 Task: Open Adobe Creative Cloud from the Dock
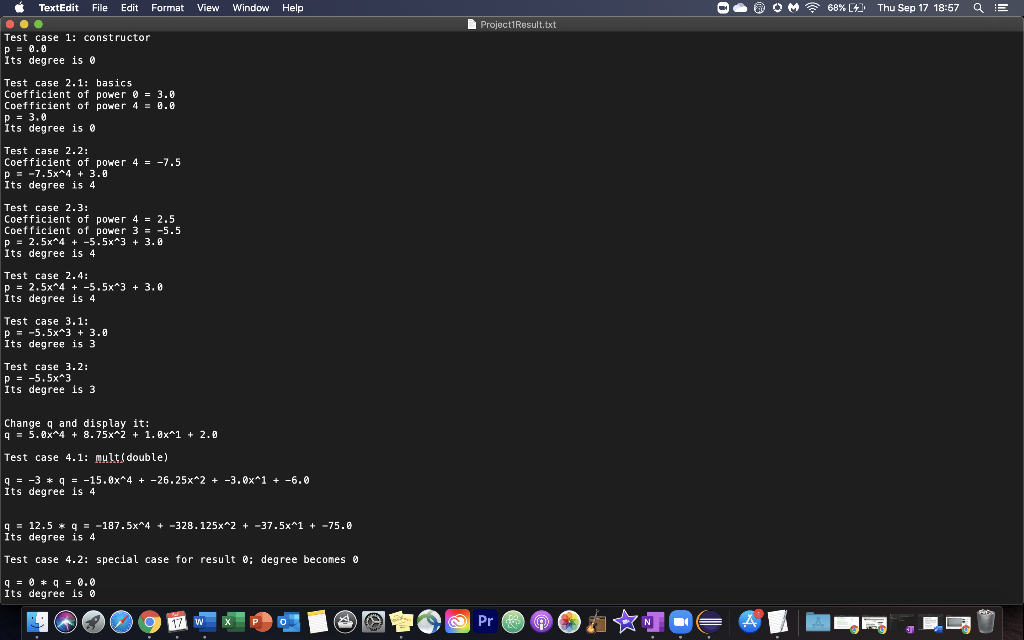coord(457,622)
